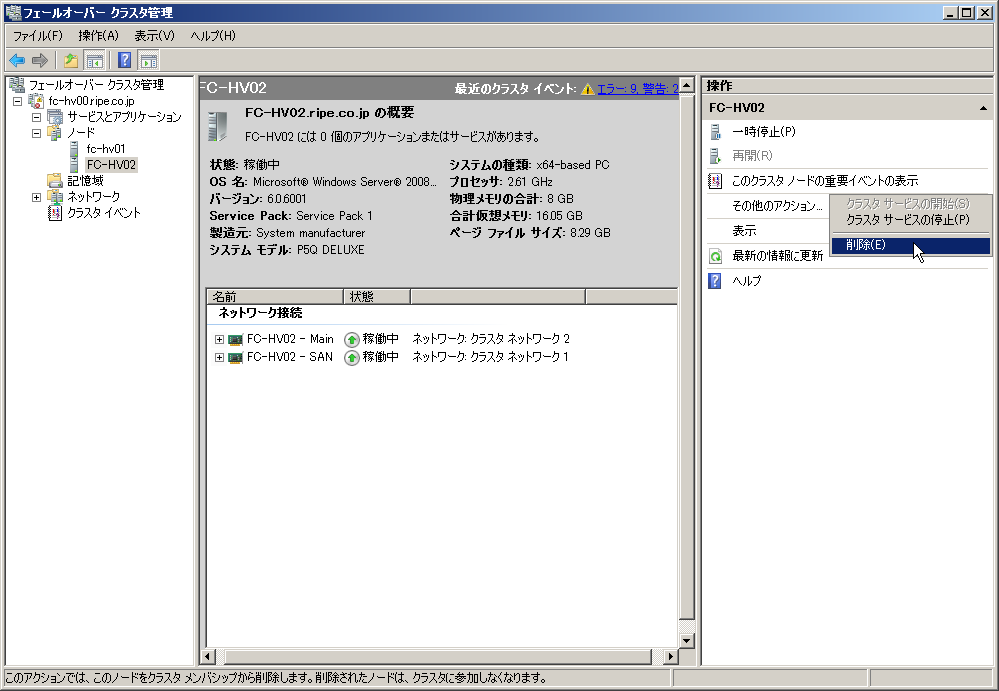This screenshot has width=999, height=691.
Task: Select クラスタ イベント label in tree
Action: click(104, 213)
